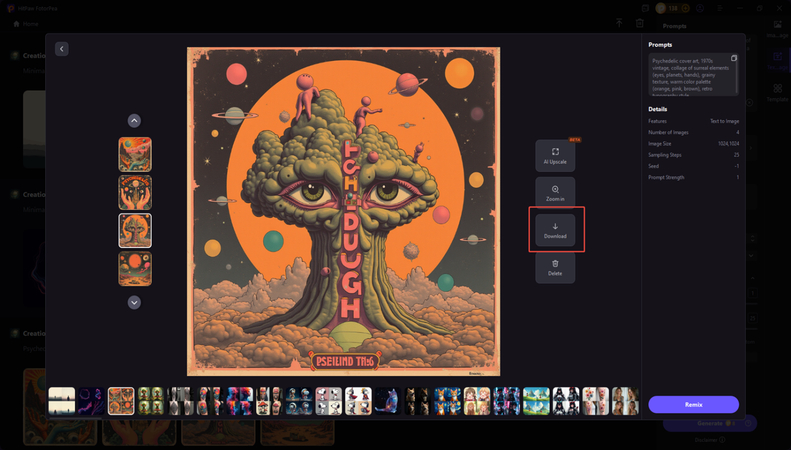The width and height of the screenshot is (791, 450).
Task: Open the anime girls history thumbnail
Action: click(x=477, y=401)
